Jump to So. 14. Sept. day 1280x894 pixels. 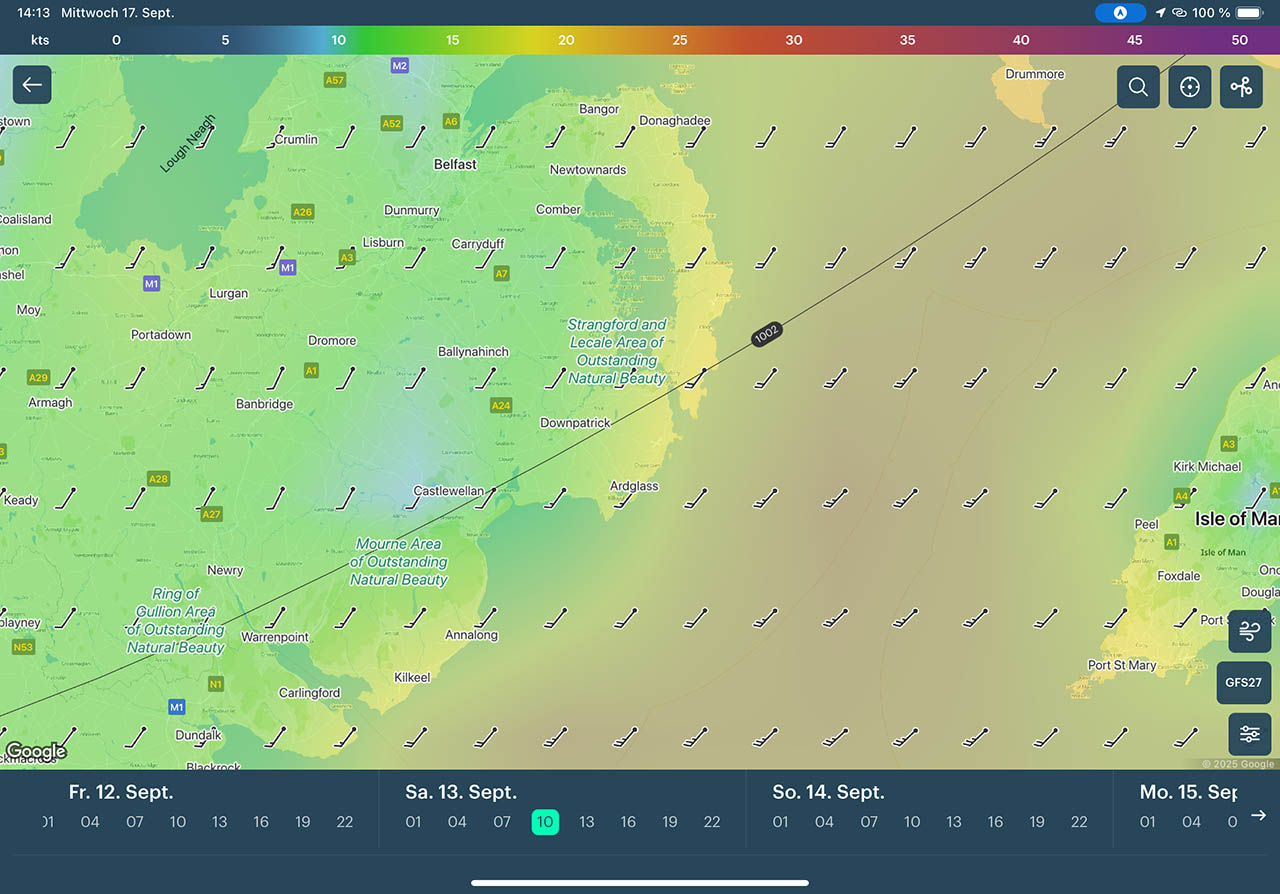click(828, 792)
